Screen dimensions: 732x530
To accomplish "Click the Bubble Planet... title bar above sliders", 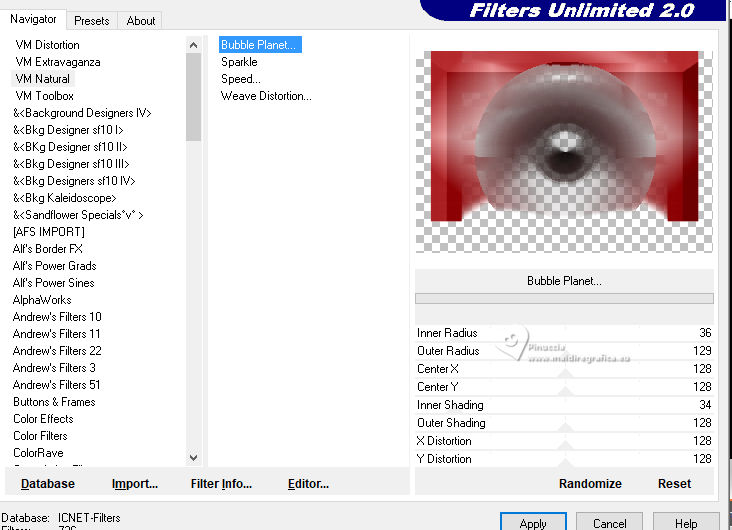I will [x=564, y=281].
